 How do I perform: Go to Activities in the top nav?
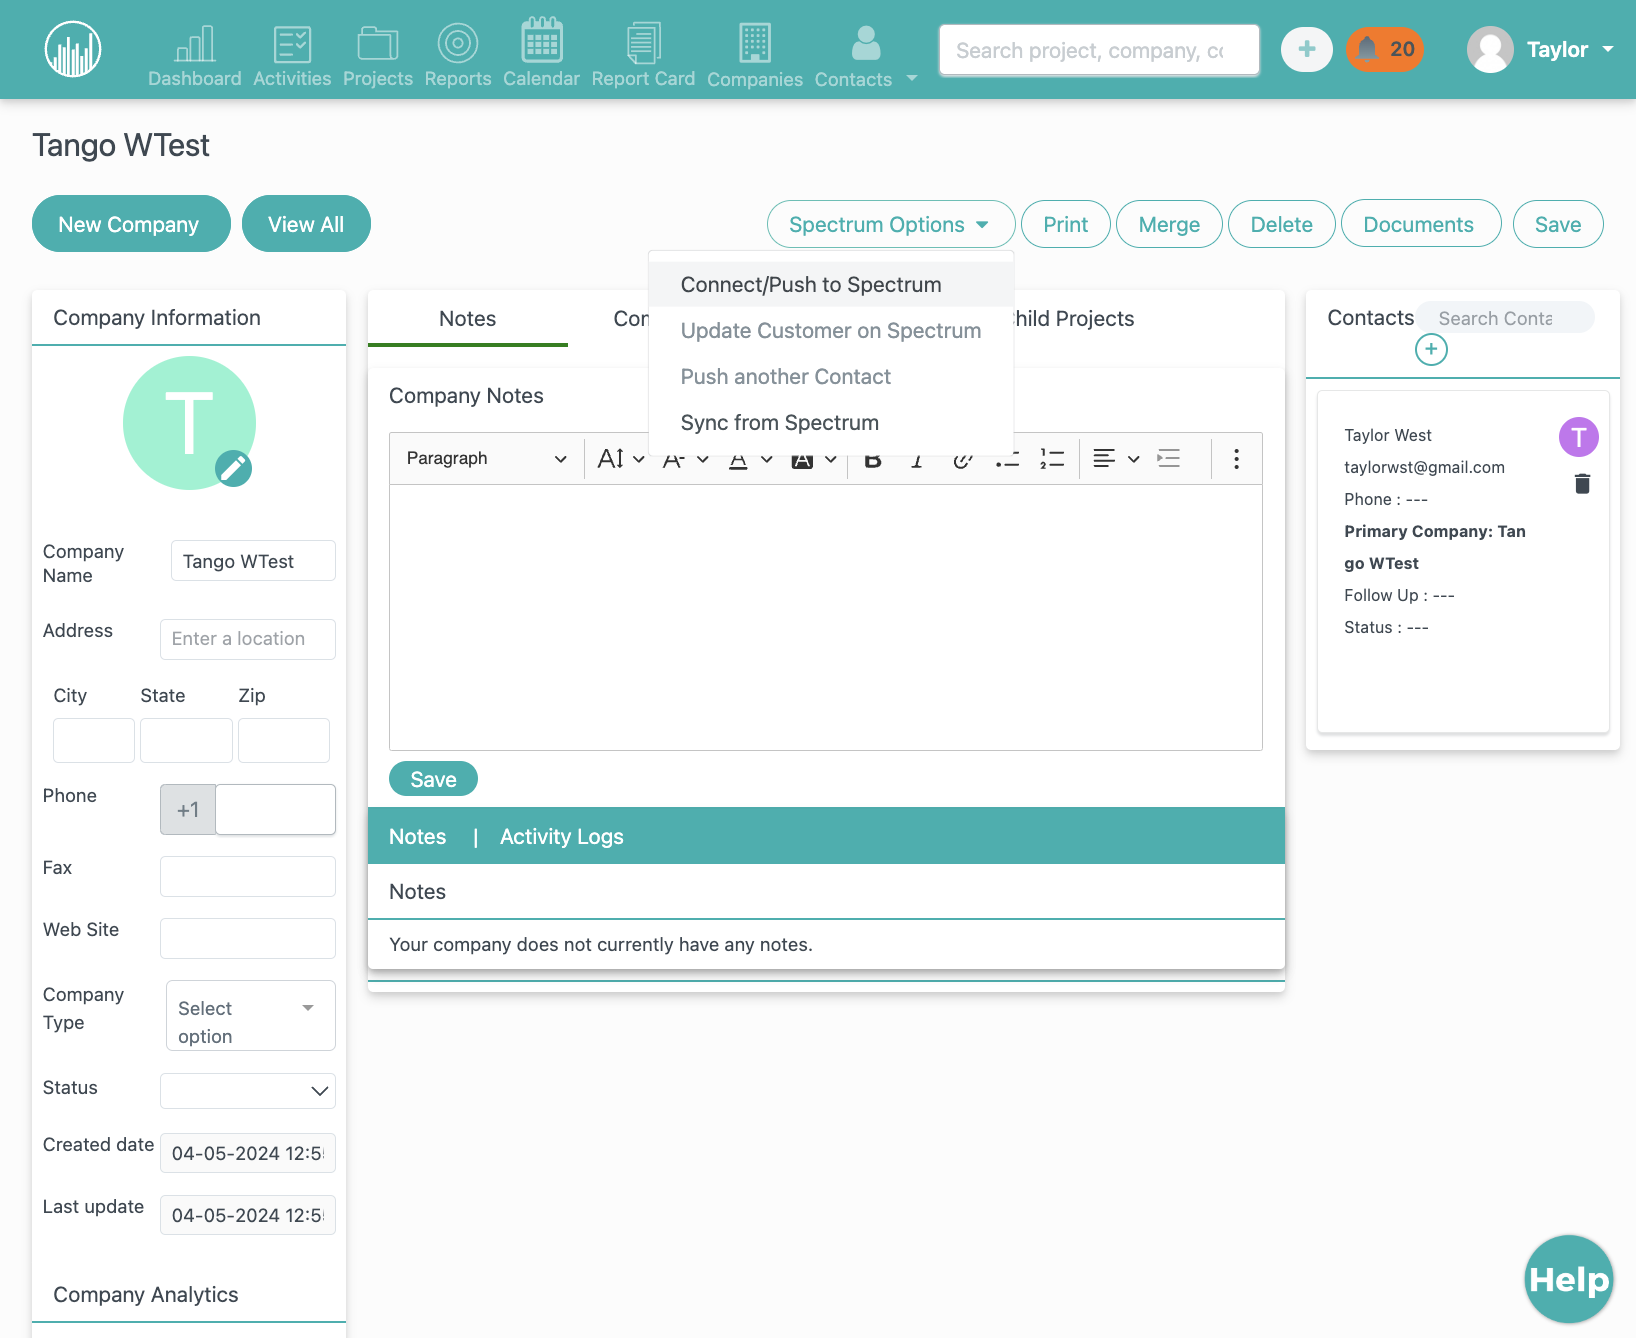[292, 56]
